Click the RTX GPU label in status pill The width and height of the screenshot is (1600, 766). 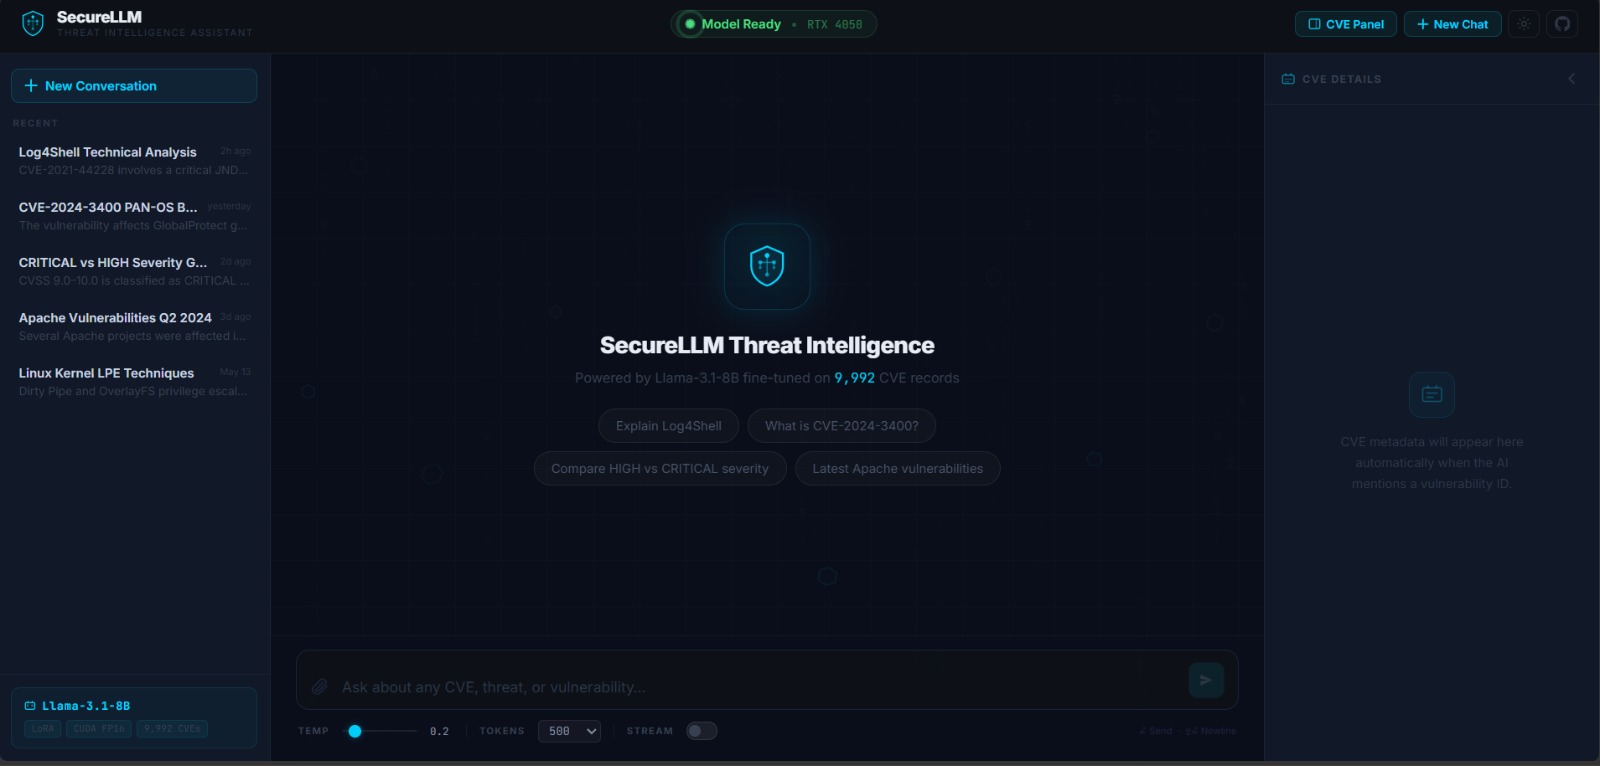click(834, 25)
